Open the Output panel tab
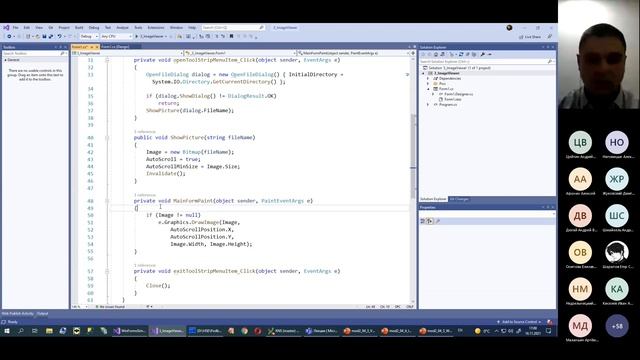 tap(43, 313)
